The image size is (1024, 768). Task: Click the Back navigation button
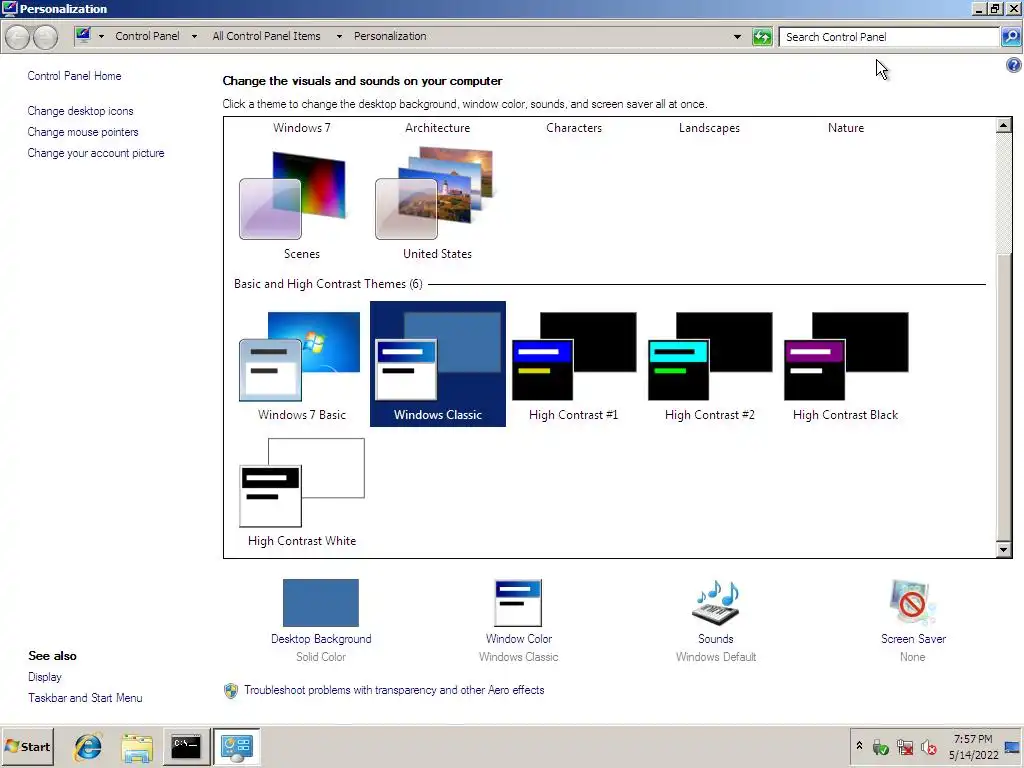(18, 37)
